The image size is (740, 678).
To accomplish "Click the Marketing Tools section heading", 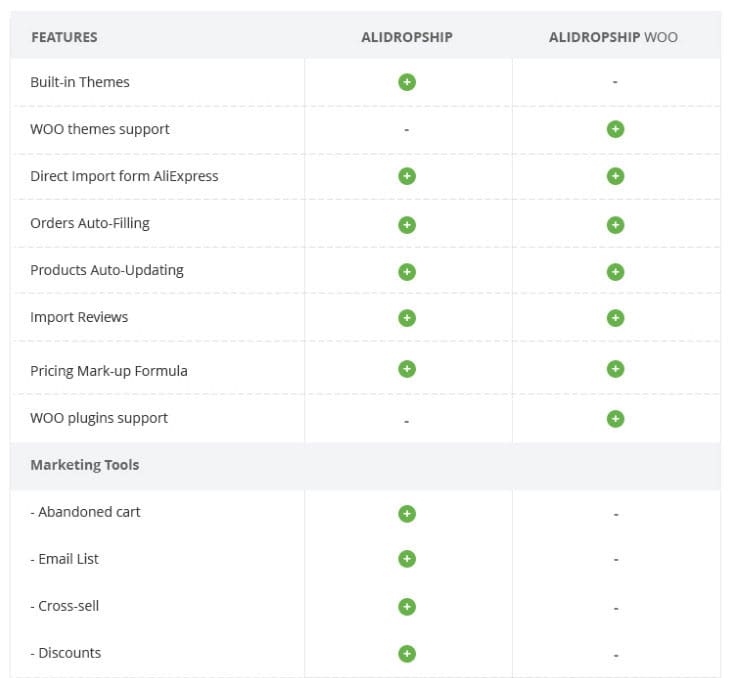I will (x=85, y=465).
